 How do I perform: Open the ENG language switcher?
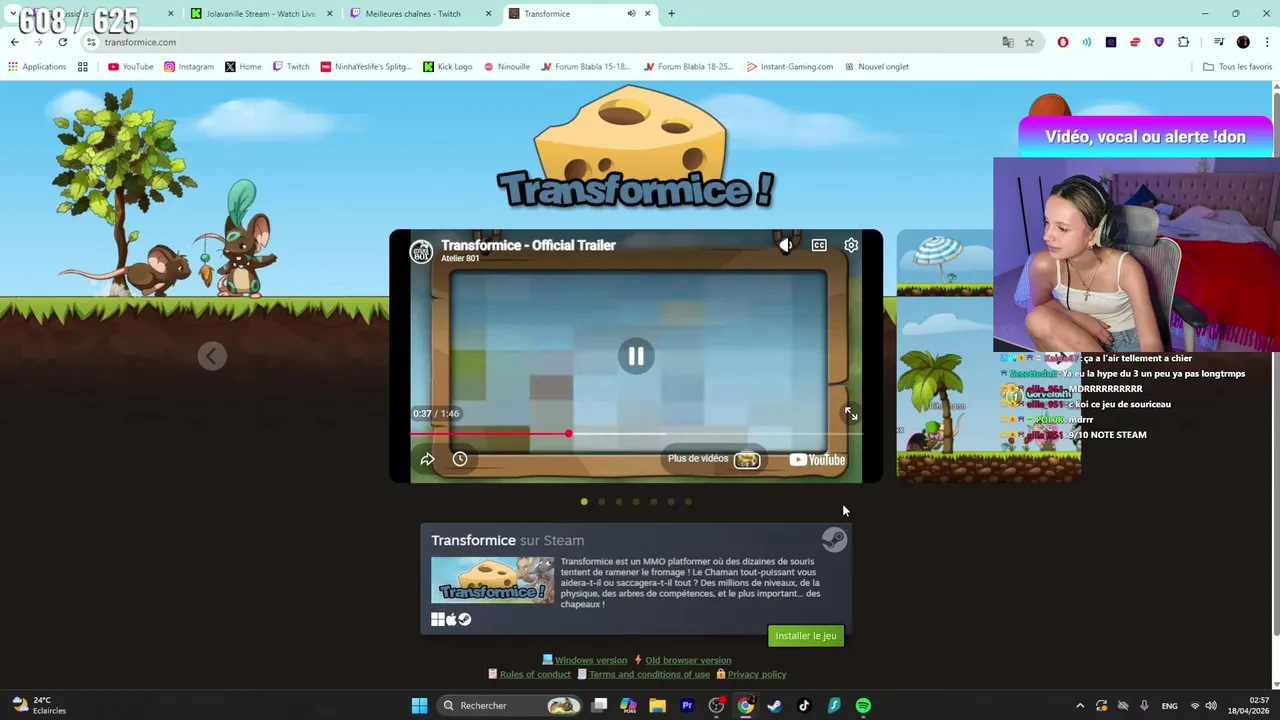tap(1169, 706)
